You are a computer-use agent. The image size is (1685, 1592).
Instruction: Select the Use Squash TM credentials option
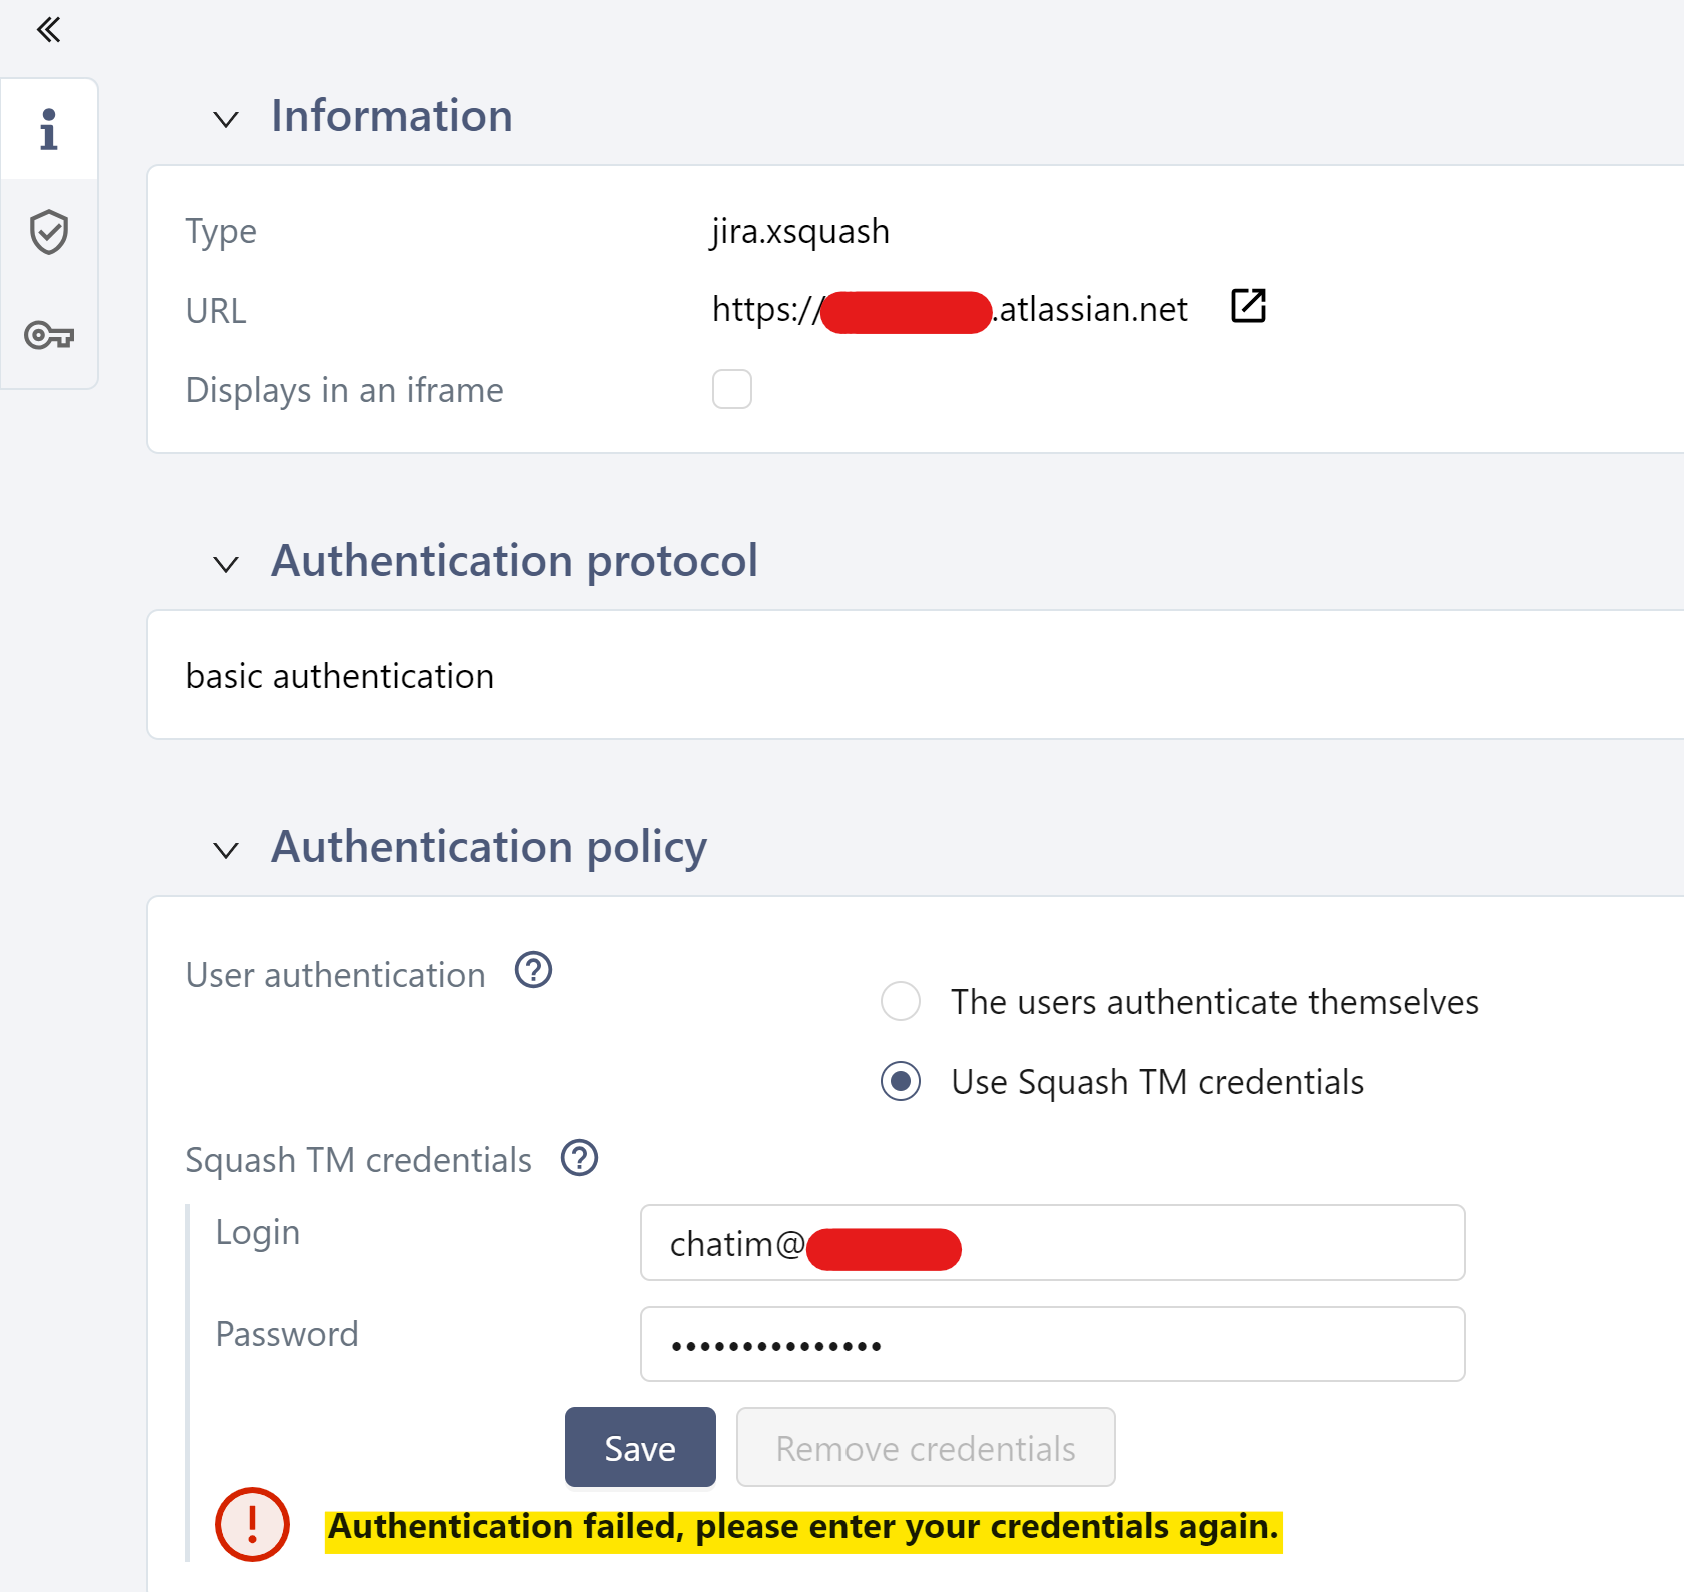point(900,1081)
